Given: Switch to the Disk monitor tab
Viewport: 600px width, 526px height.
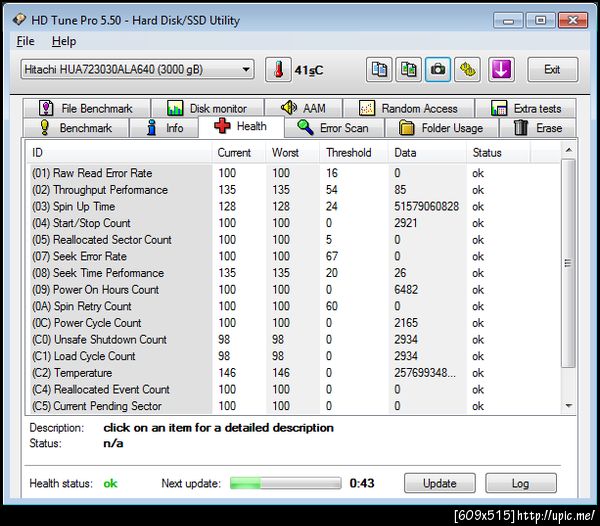Looking at the screenshot, I should (207, 108).
